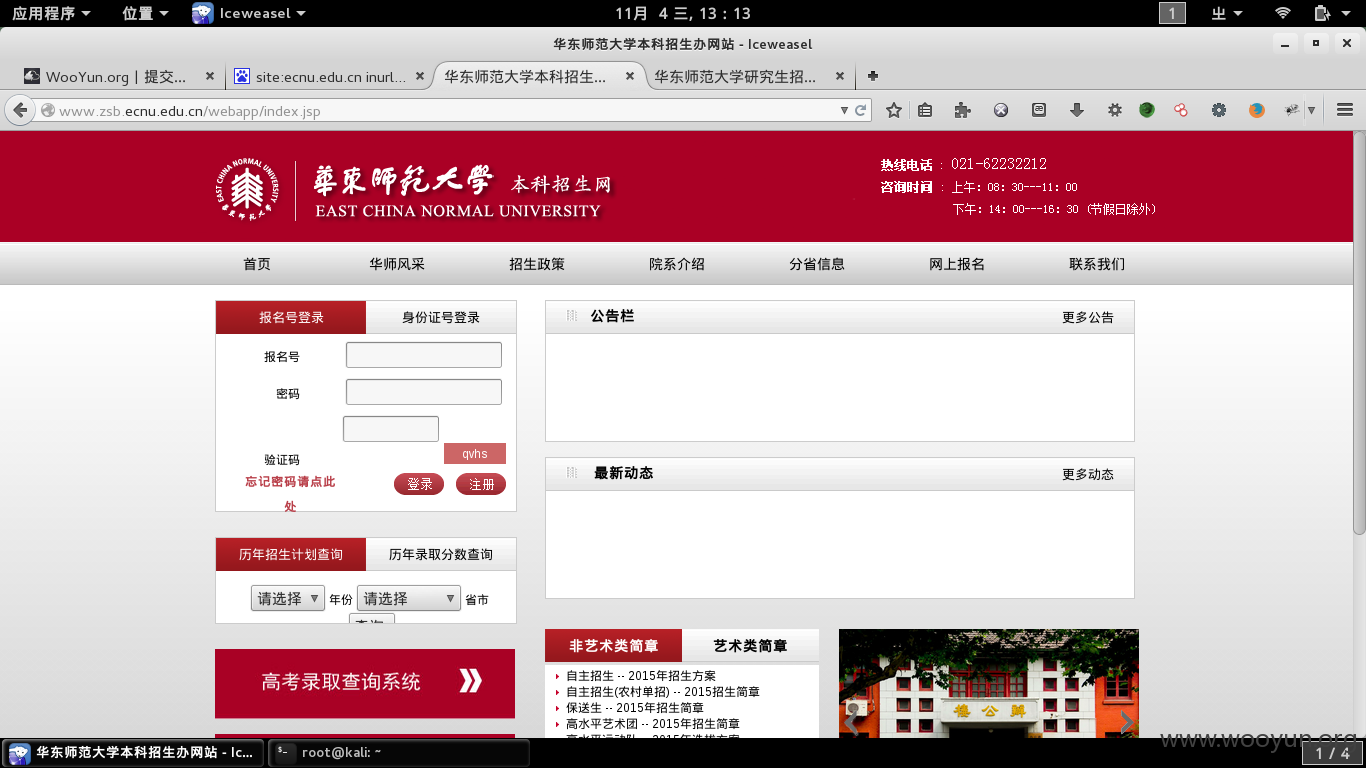Click the 登录 button
The image size is (1366, 768).
pos(419,484)
